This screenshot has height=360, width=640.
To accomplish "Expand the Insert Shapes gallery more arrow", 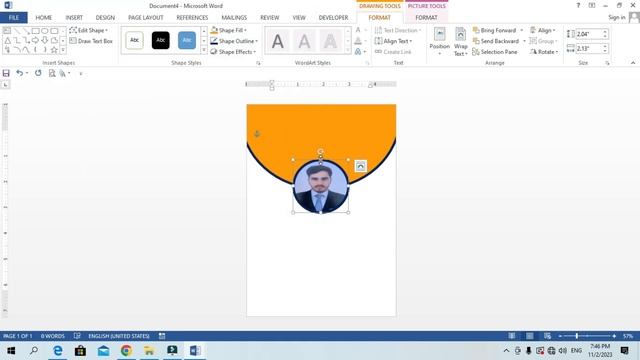I will point(63,50).
